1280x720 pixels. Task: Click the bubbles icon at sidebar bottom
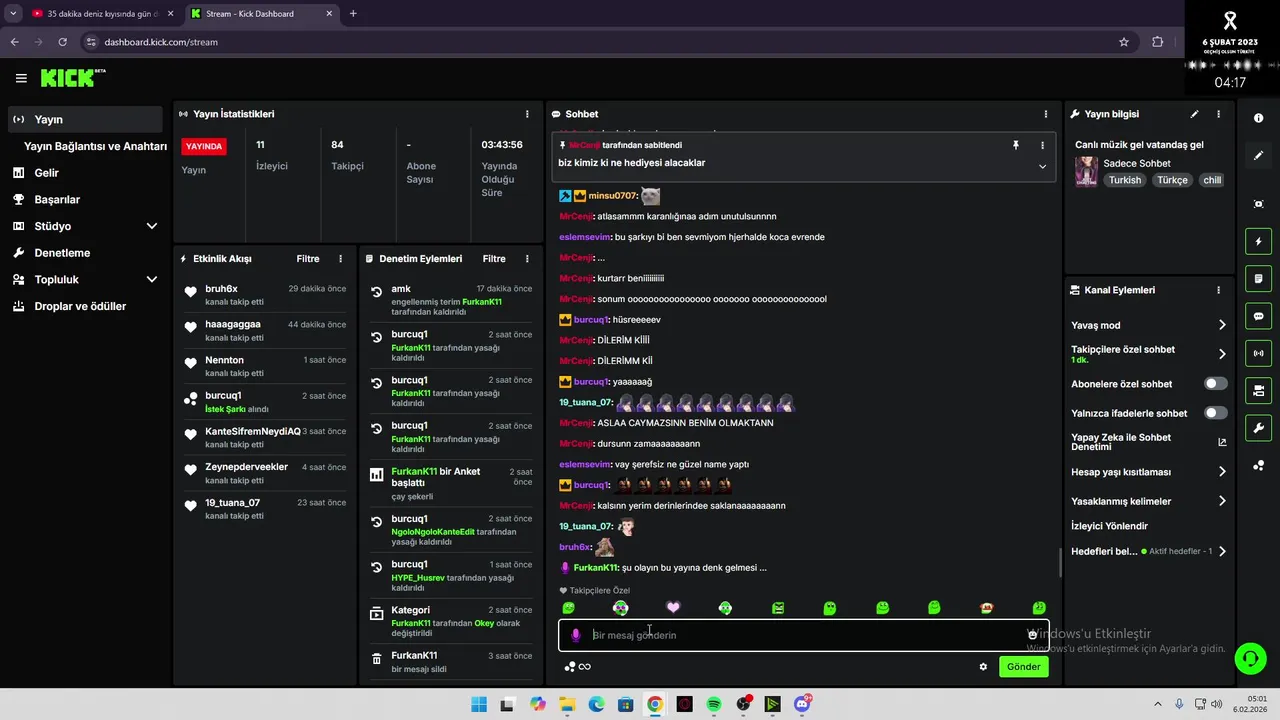pos(1258,465)
